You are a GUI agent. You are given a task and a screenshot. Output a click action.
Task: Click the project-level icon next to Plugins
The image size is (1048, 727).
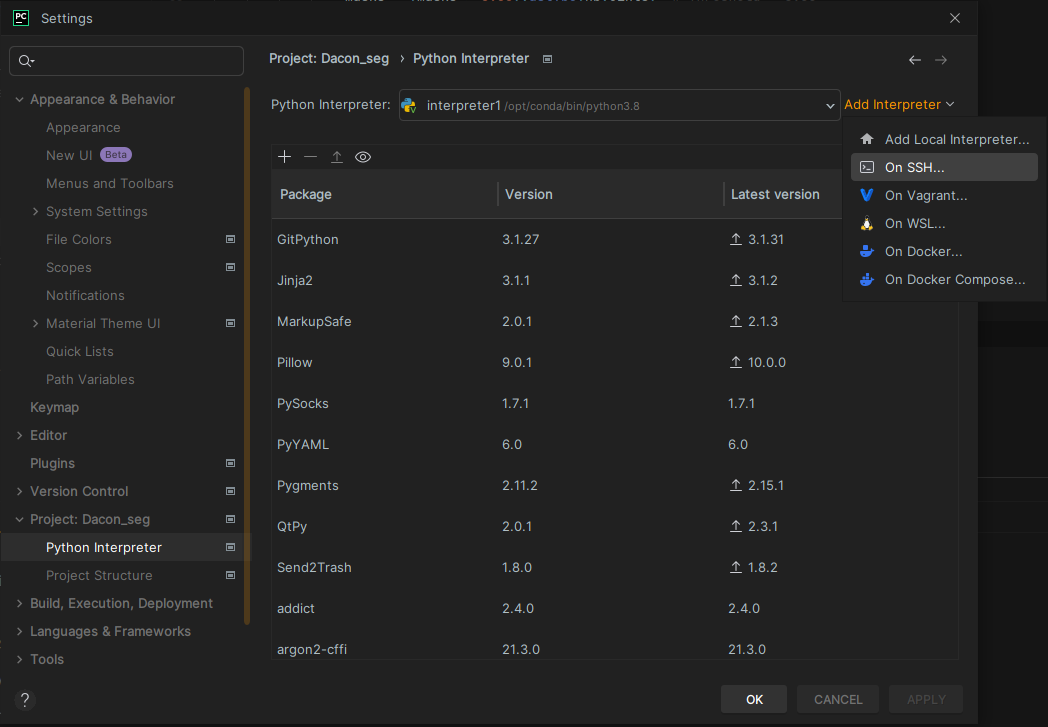pyautogui.click(x=231, y=463)
